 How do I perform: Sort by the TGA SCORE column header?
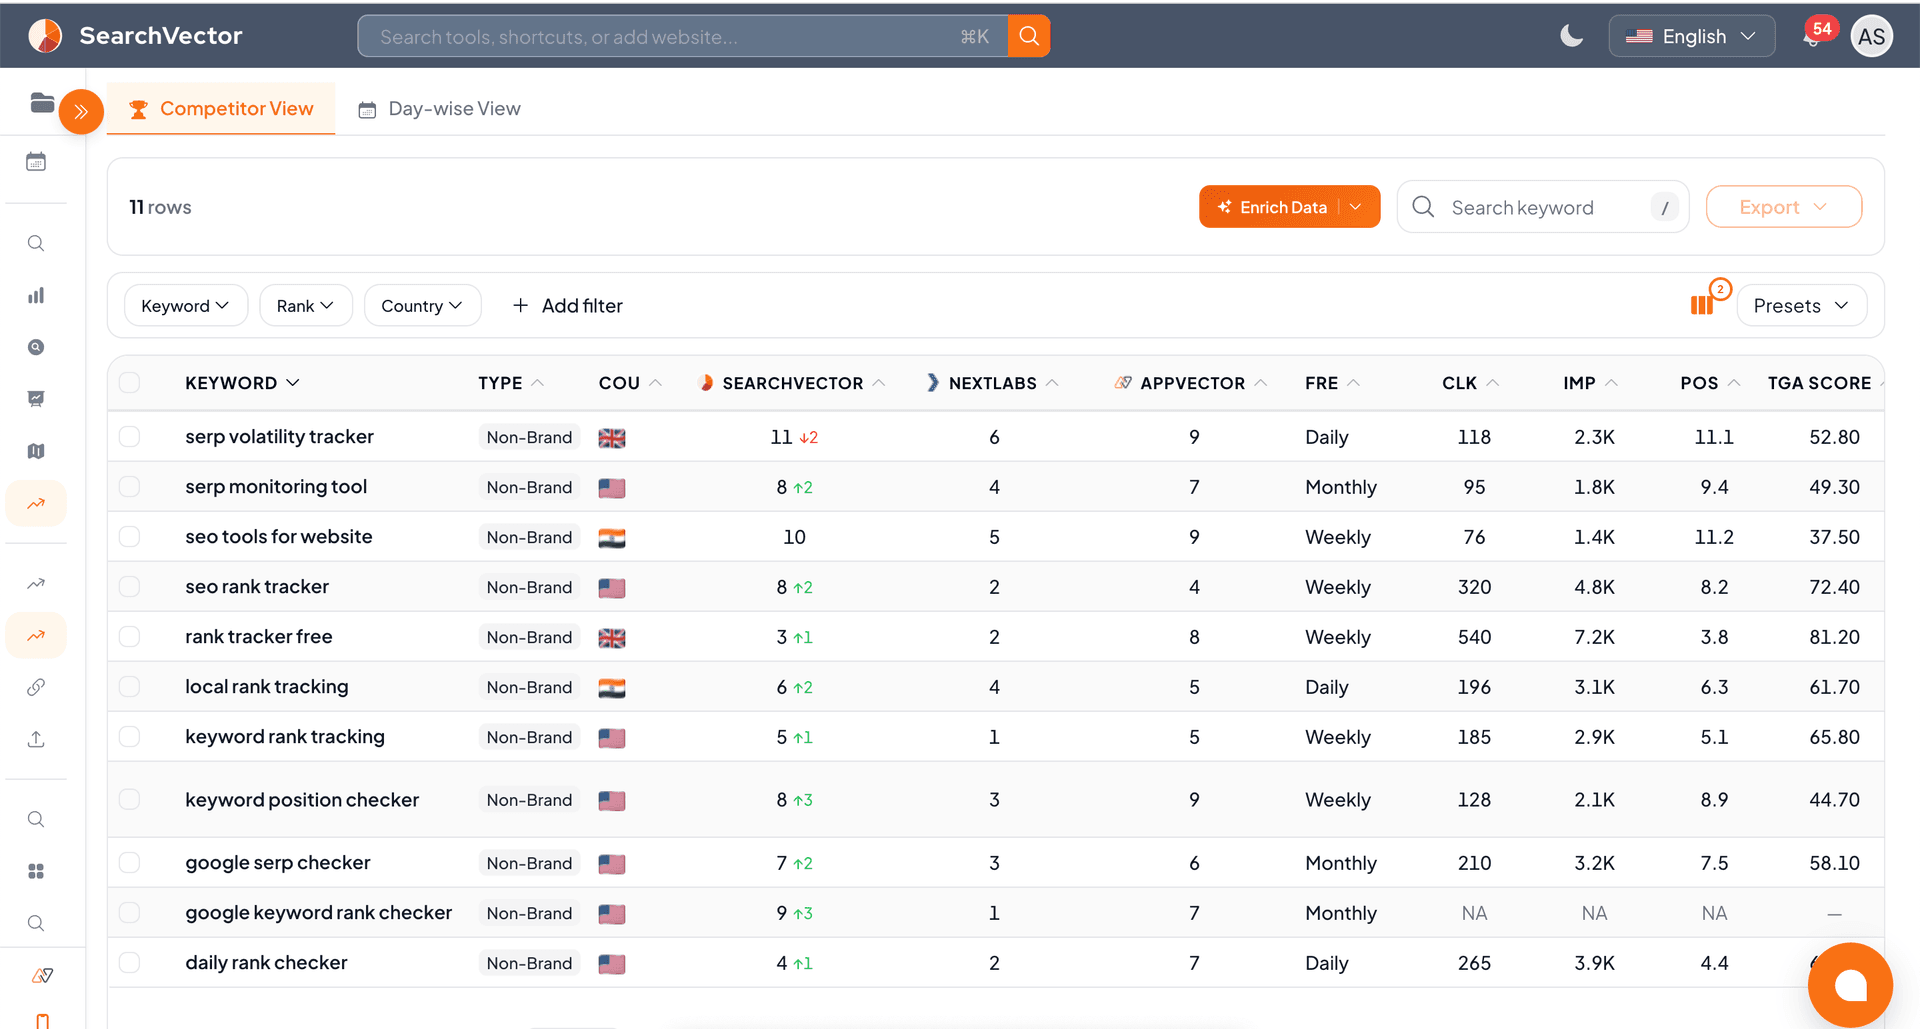[x=1819, y=383]
